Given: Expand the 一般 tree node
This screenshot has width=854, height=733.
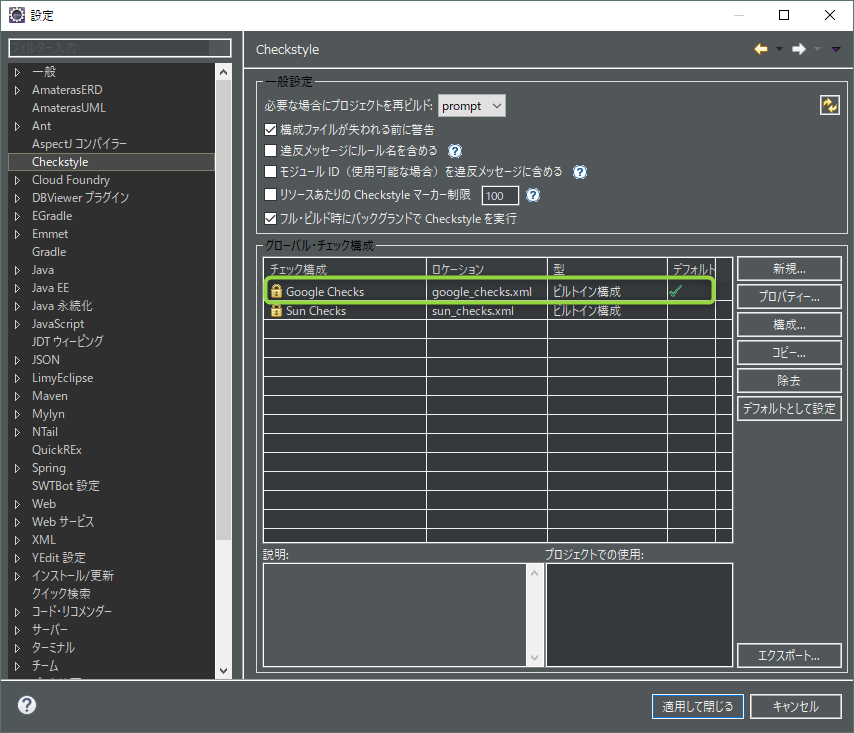Looking at the screenshot, I should [17, 72].
